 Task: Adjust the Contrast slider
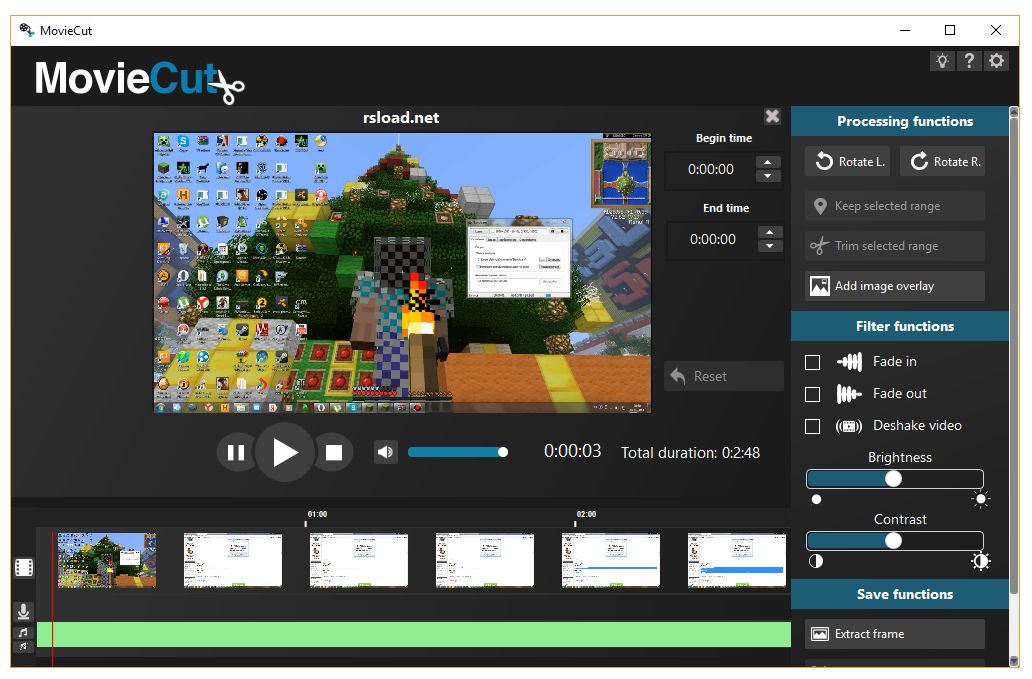click(895, 541)
